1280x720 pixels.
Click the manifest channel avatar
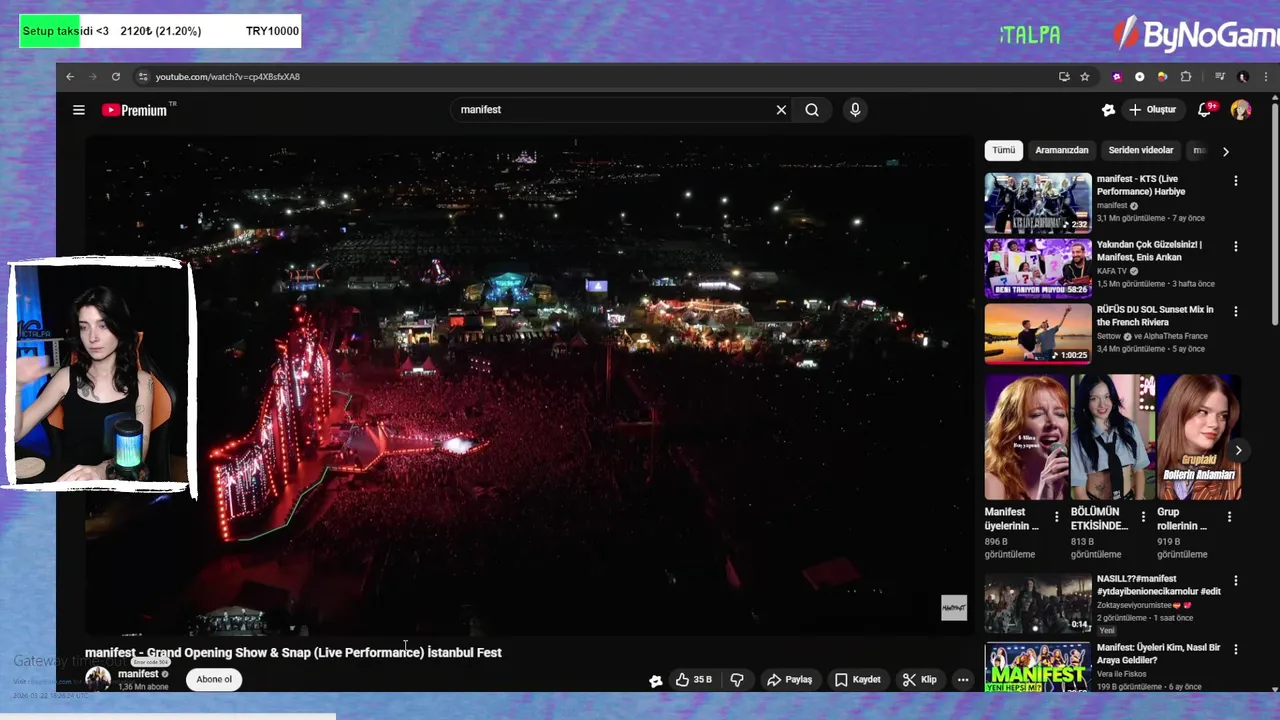(98, 680)
